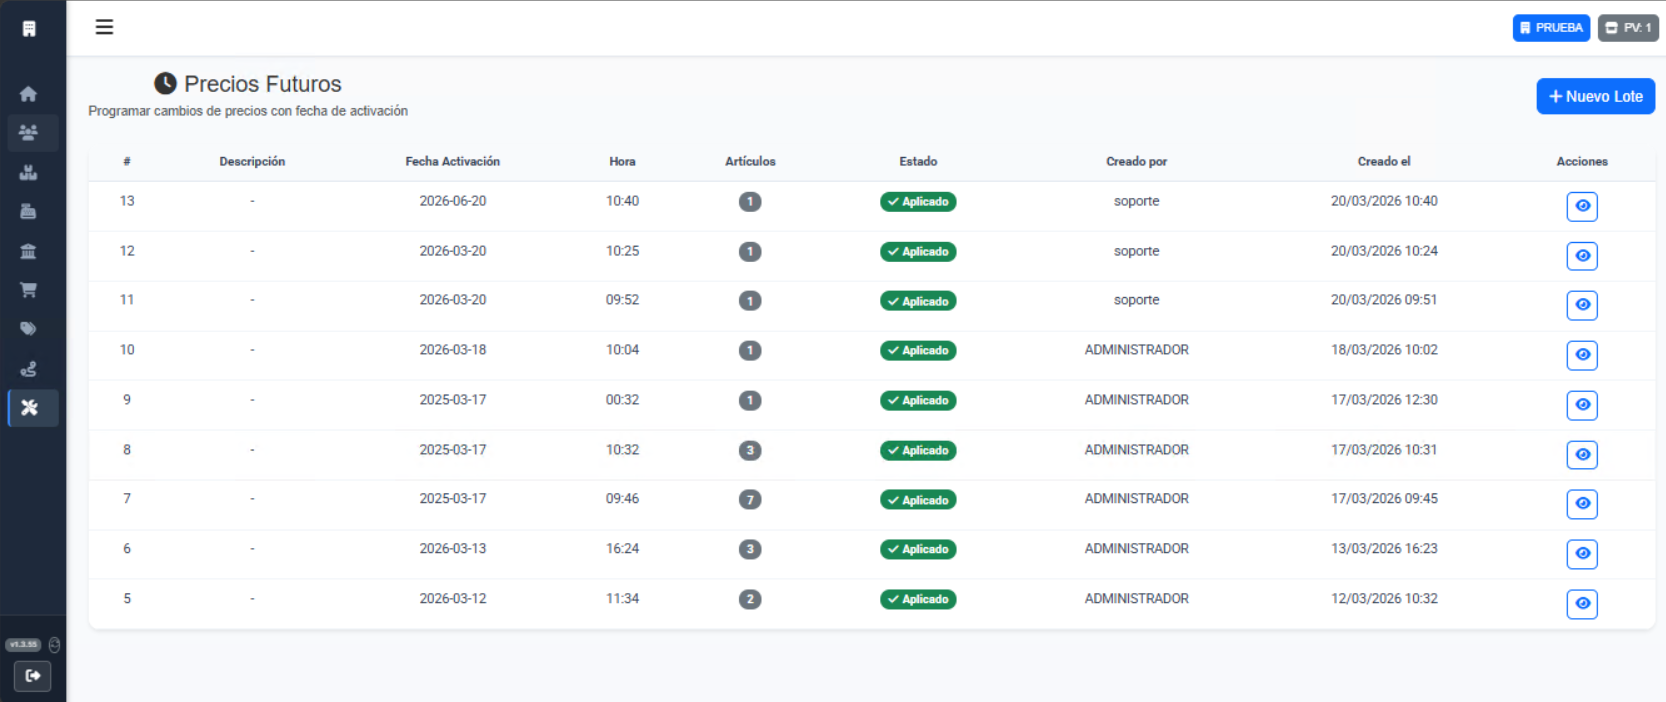Click the PV: 1 point-of-sale badge

pos(1627,28)
